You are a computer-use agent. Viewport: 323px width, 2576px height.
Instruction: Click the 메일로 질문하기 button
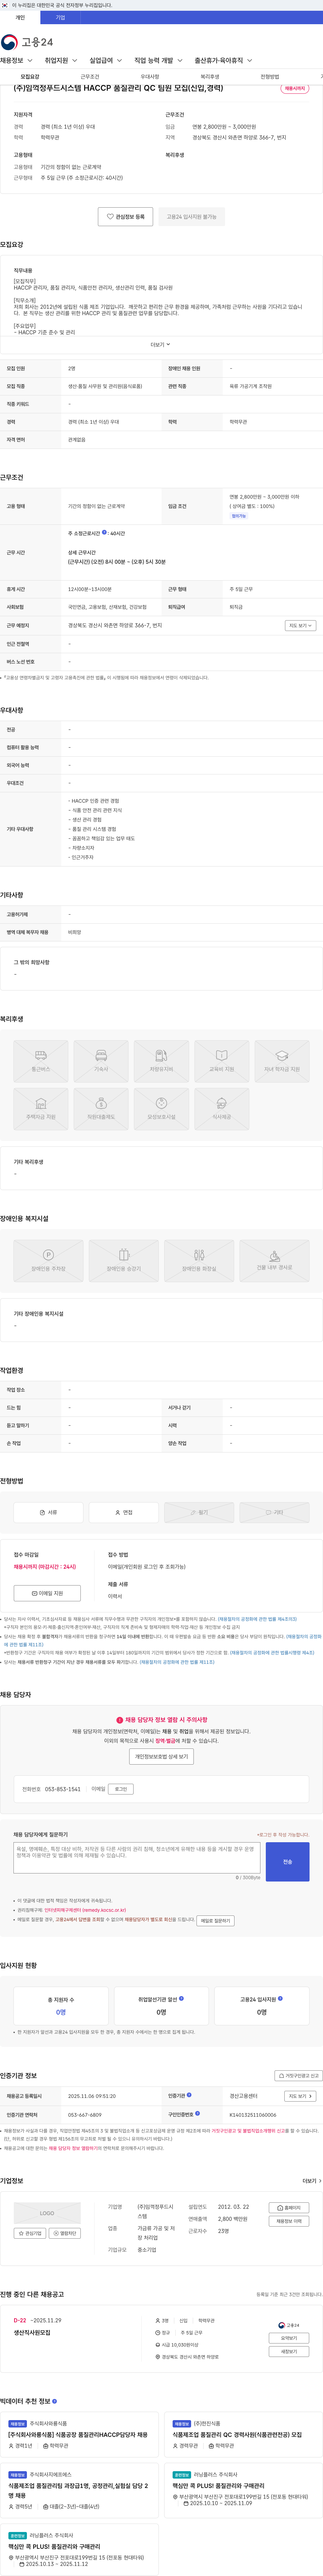point(215,1921)
